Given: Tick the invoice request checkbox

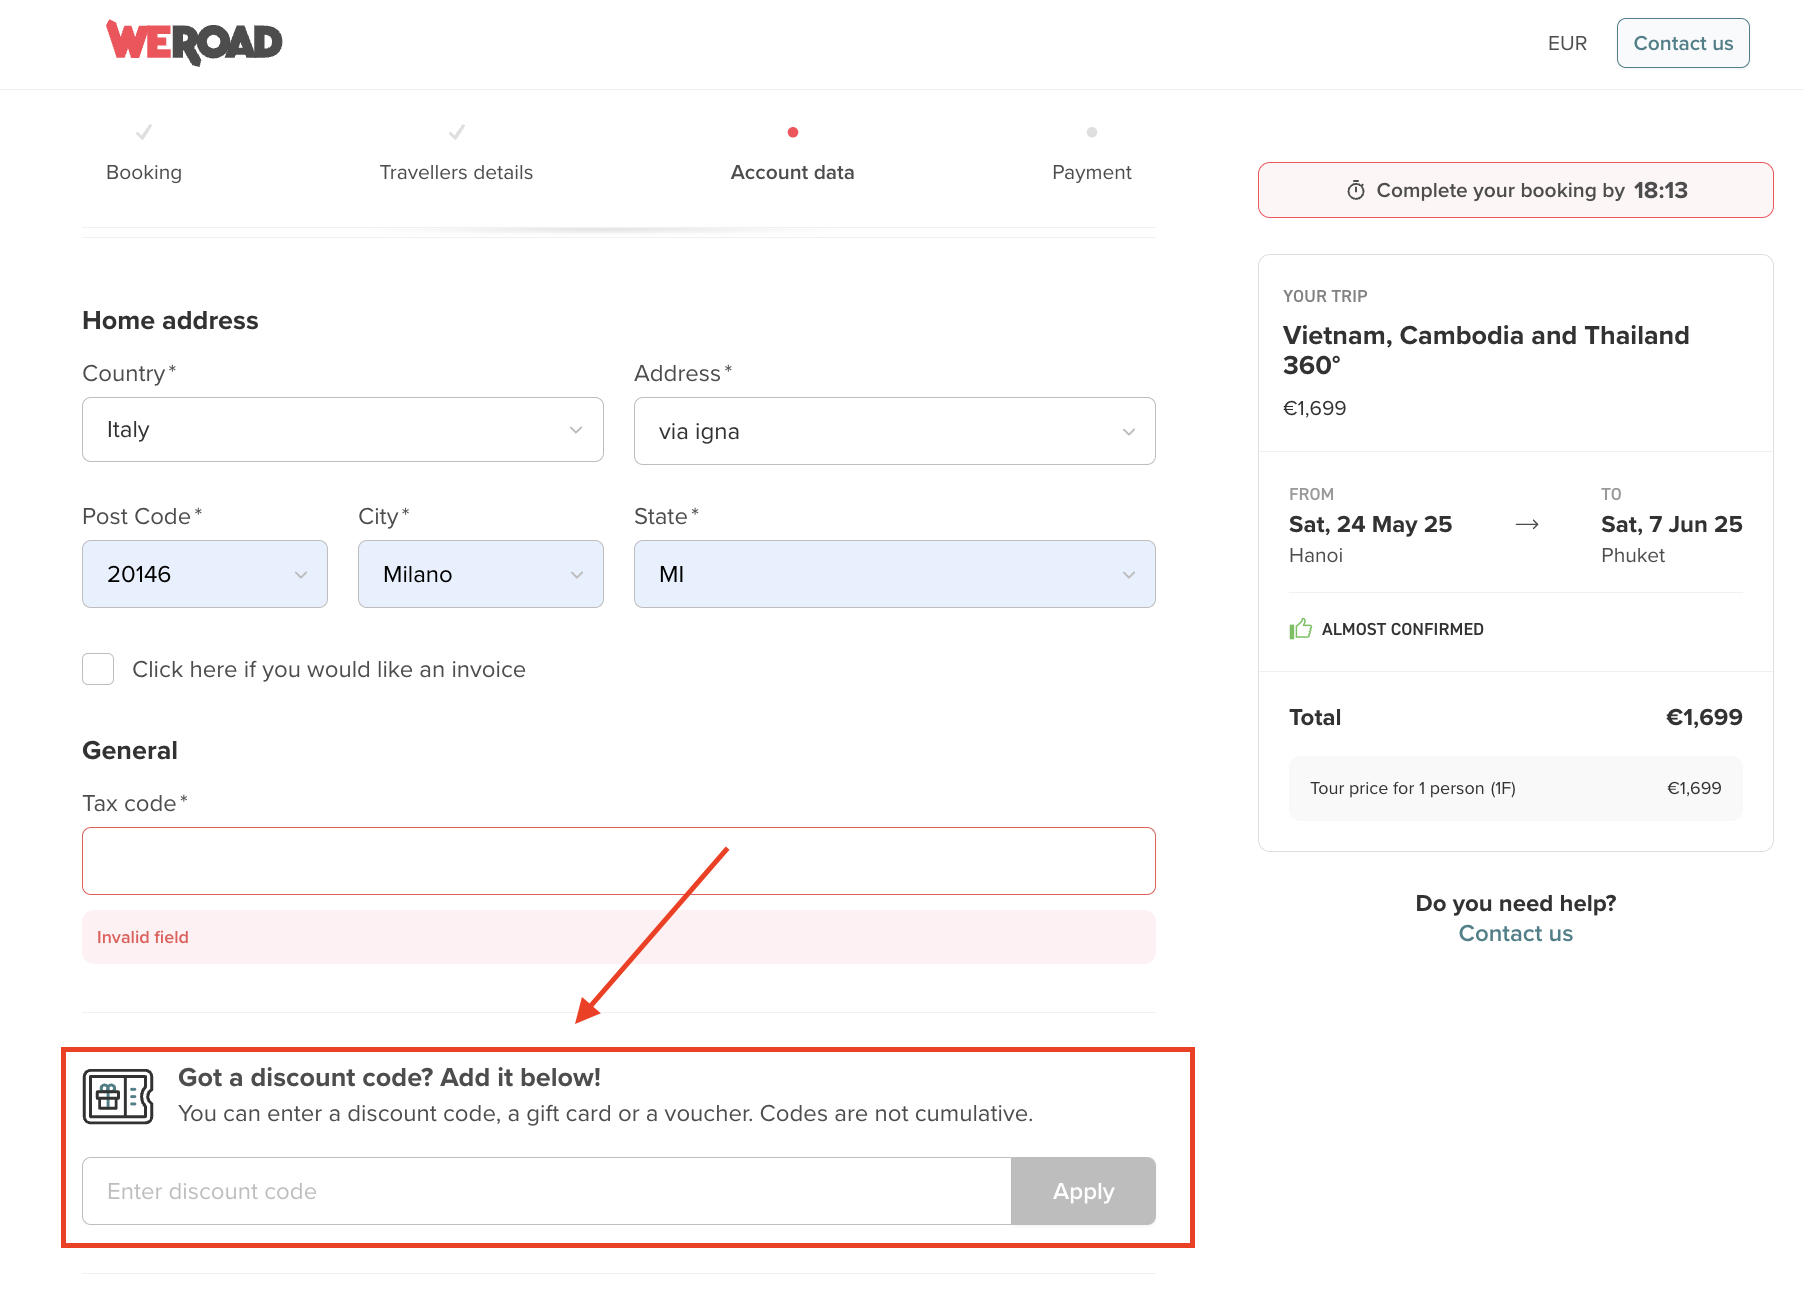Looking at the screenshot, I should click(98, 669).
